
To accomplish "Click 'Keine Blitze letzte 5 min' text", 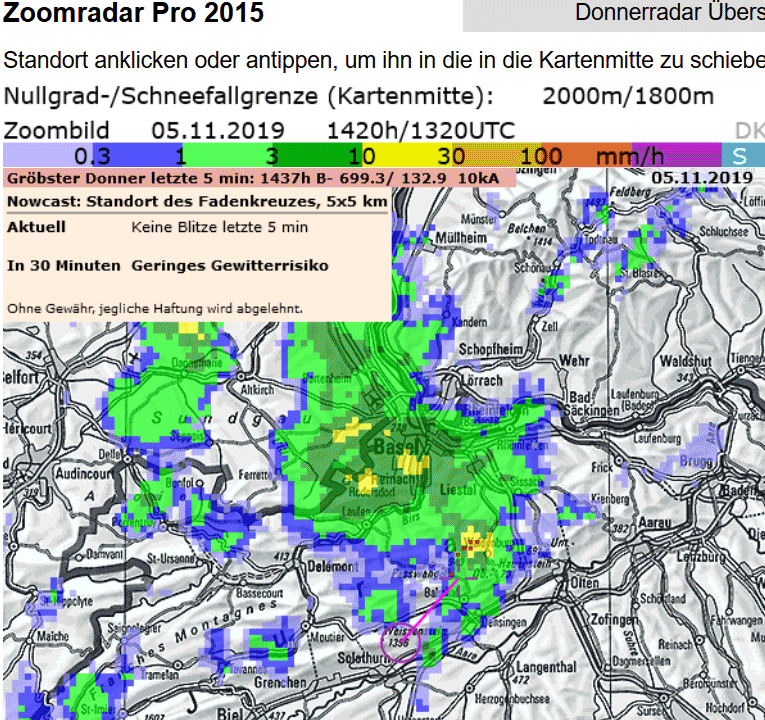I will (220, 227).
